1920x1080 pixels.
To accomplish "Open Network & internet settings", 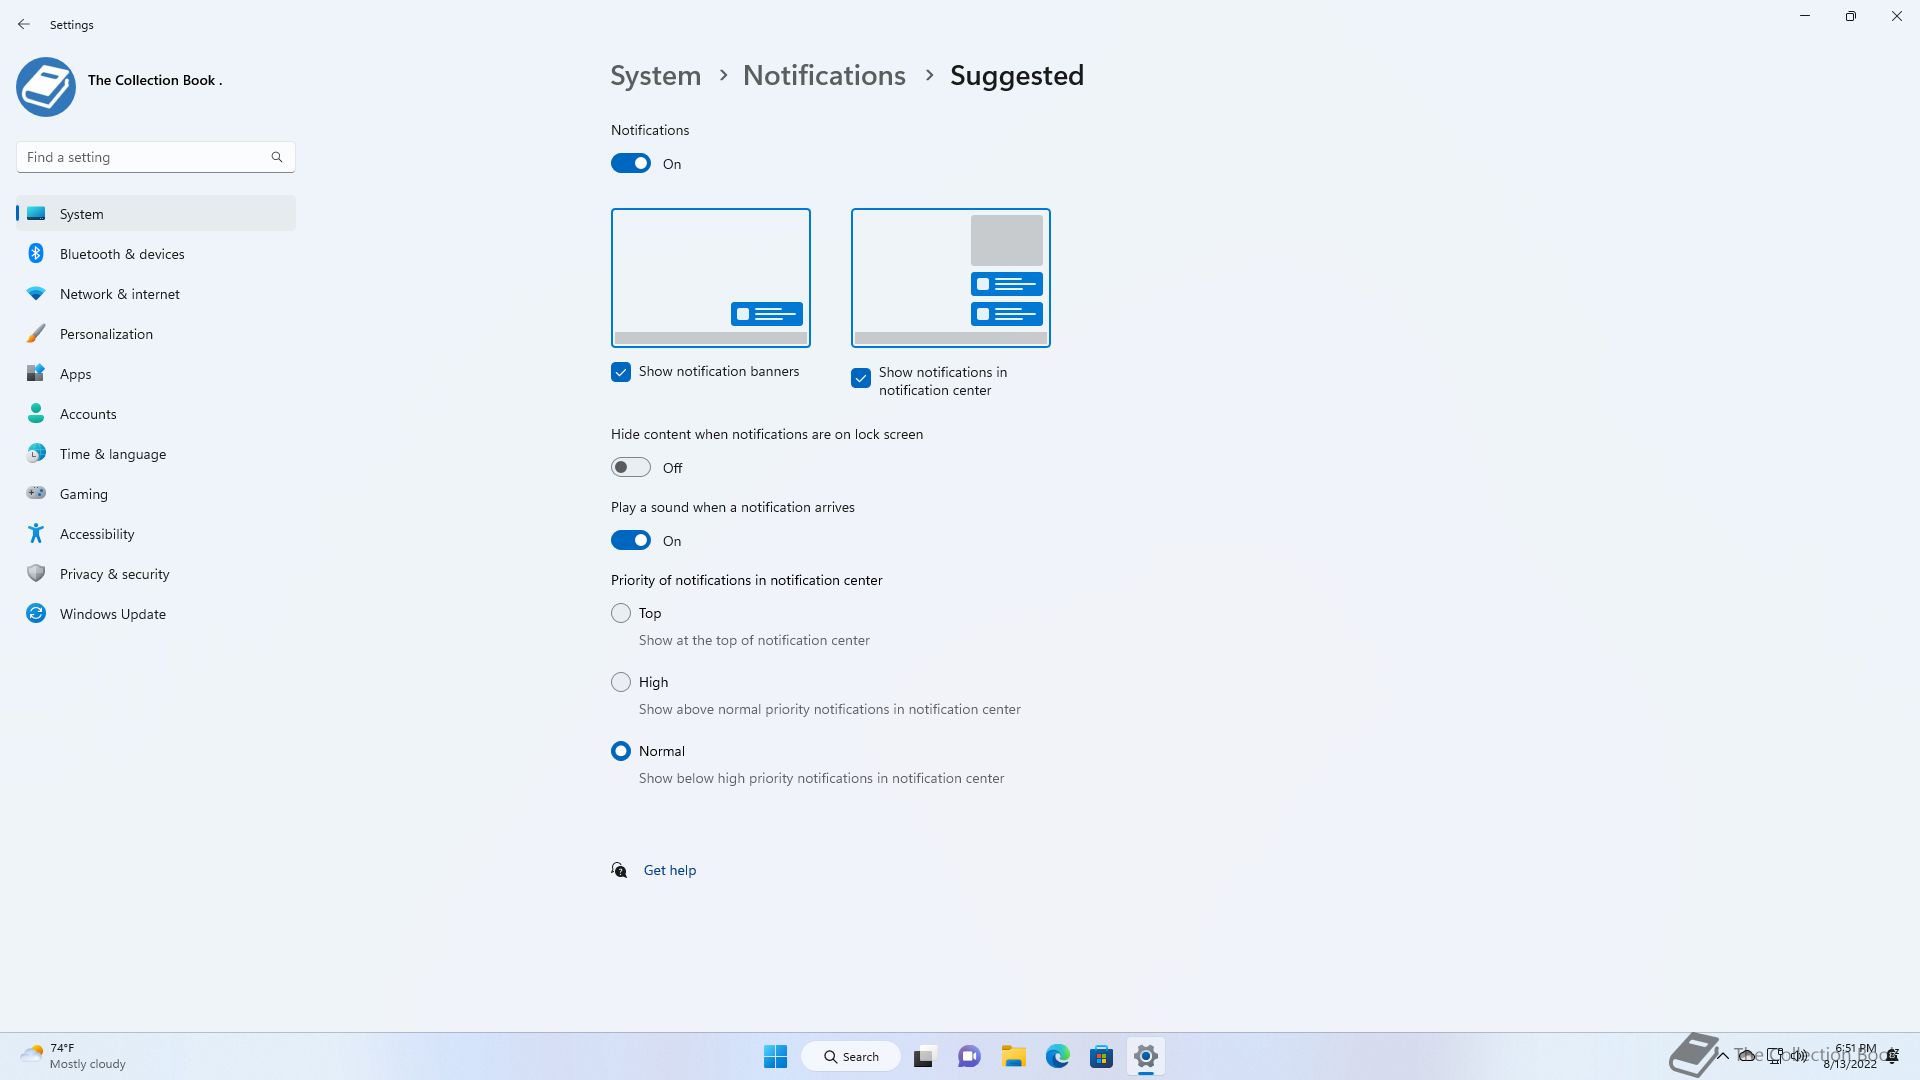I will [x=119, y=294].
